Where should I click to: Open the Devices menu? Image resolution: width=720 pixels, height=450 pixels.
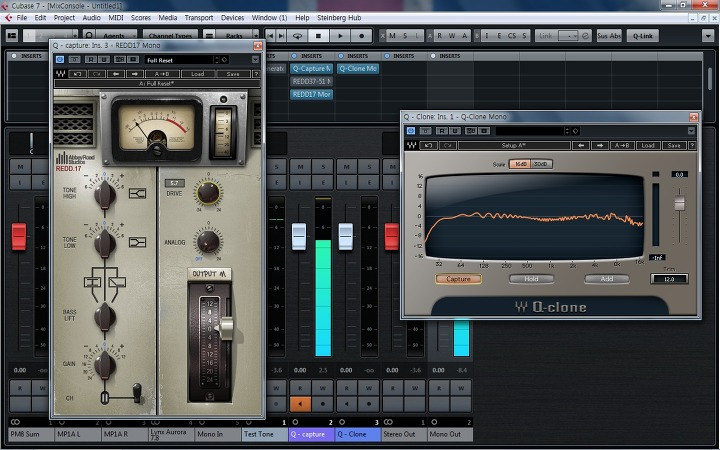(x=232, y=17)
